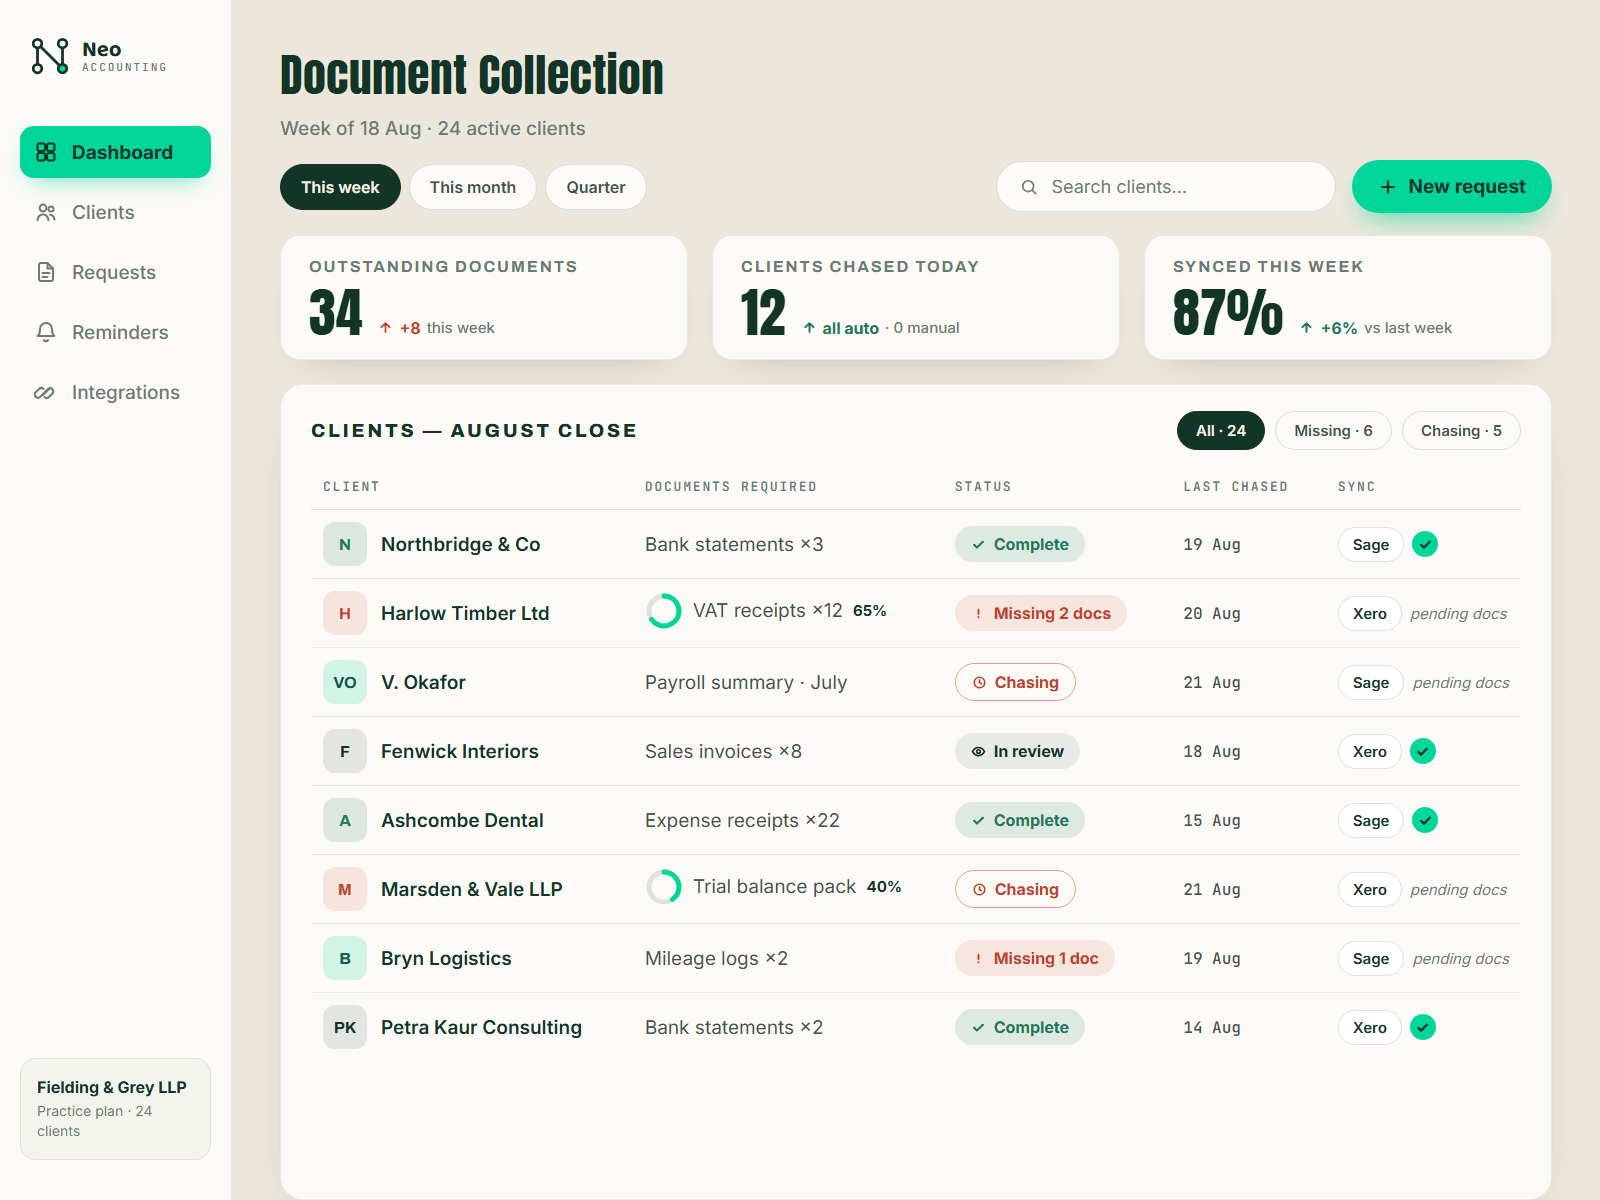The image size is (1600, 1200).
Task: Open Northbridge & Co client
Action: point(460,544)
